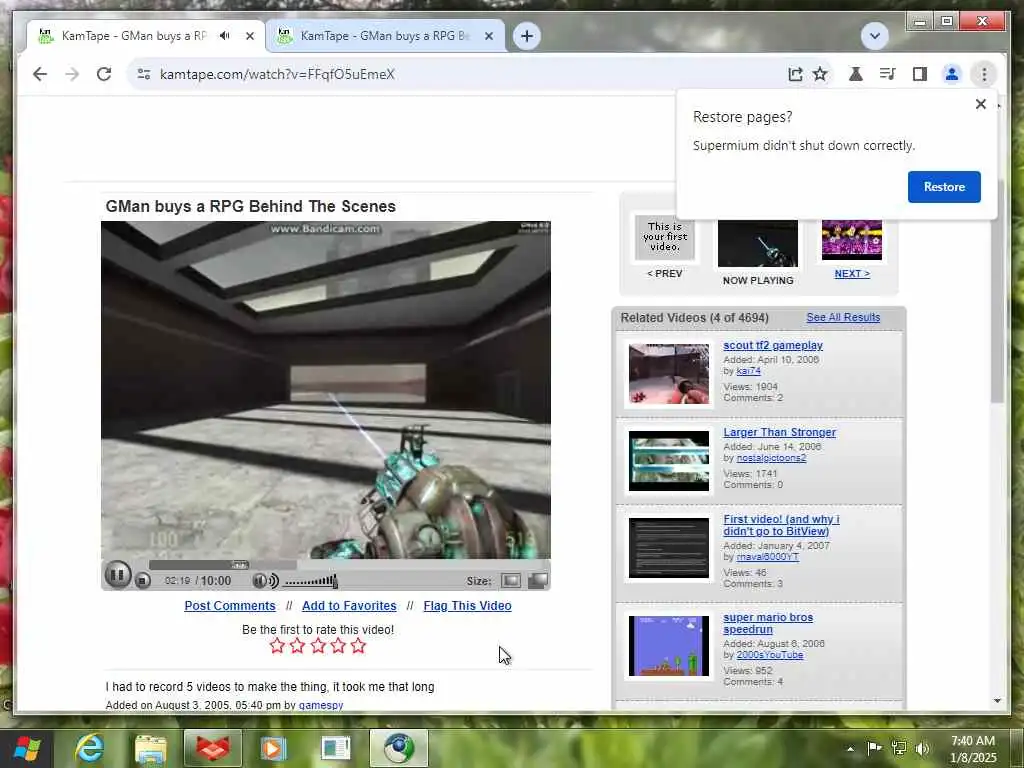
Task: Open the tab search dropdown
Action: pos(874,36)
